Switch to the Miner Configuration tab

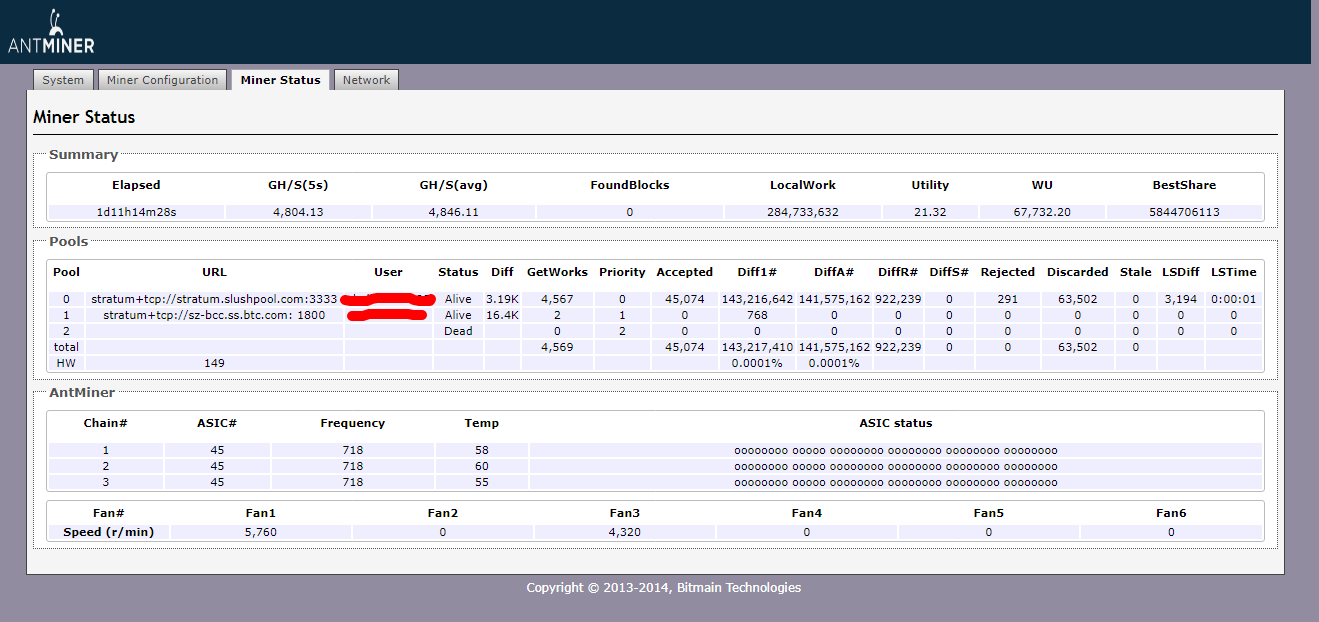pyautogui.click(x=162, y=80)
